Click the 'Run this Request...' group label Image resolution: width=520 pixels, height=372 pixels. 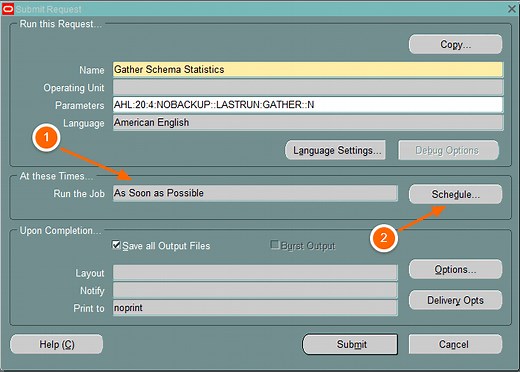[x=61, y=24]
